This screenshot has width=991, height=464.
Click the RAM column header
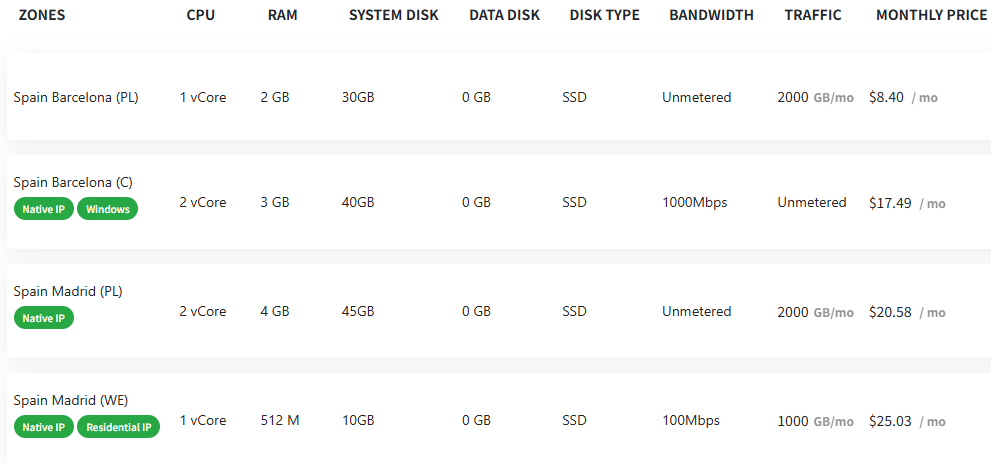pyautogui.click(x=282, y=15)
